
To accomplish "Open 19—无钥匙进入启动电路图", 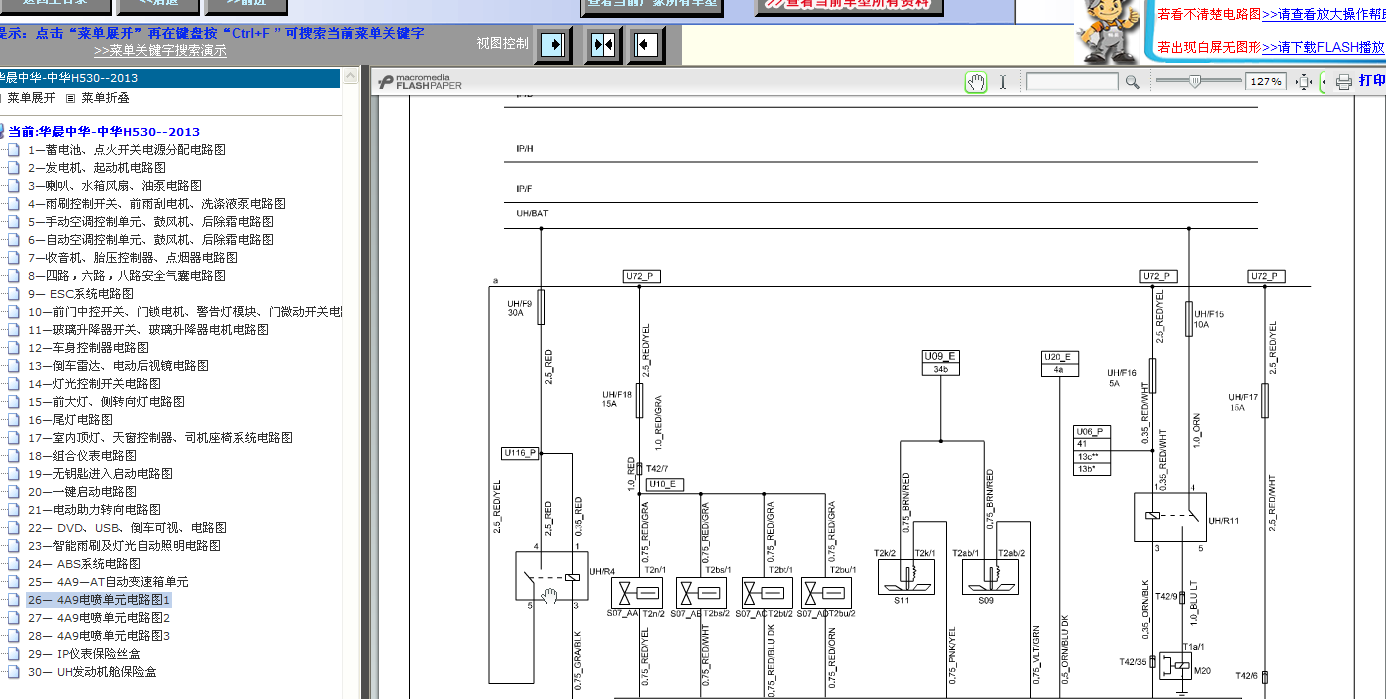I will click(x=100, y=474).
